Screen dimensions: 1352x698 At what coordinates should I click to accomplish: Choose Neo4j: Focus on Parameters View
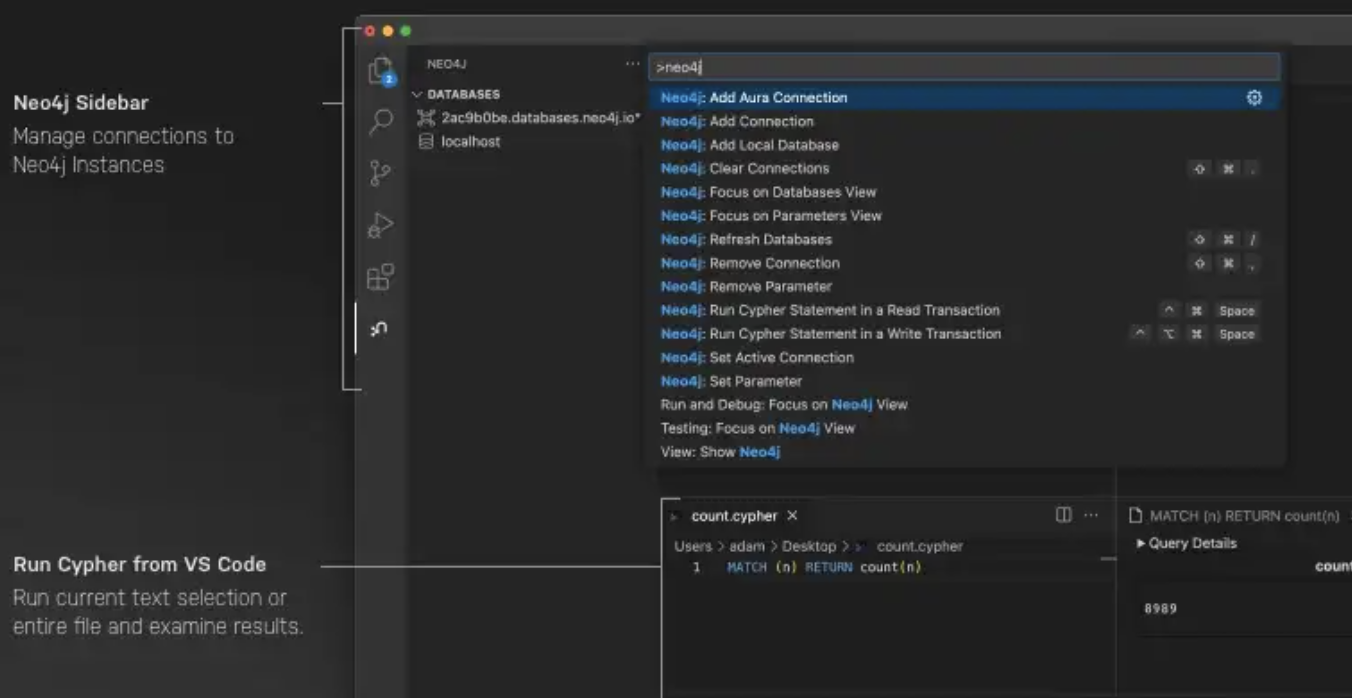[965, 215]
